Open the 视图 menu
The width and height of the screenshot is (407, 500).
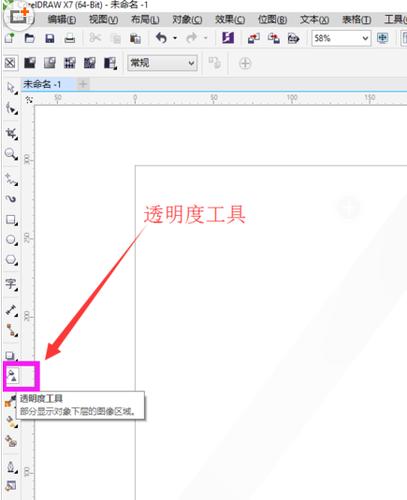tap(103, 20)
